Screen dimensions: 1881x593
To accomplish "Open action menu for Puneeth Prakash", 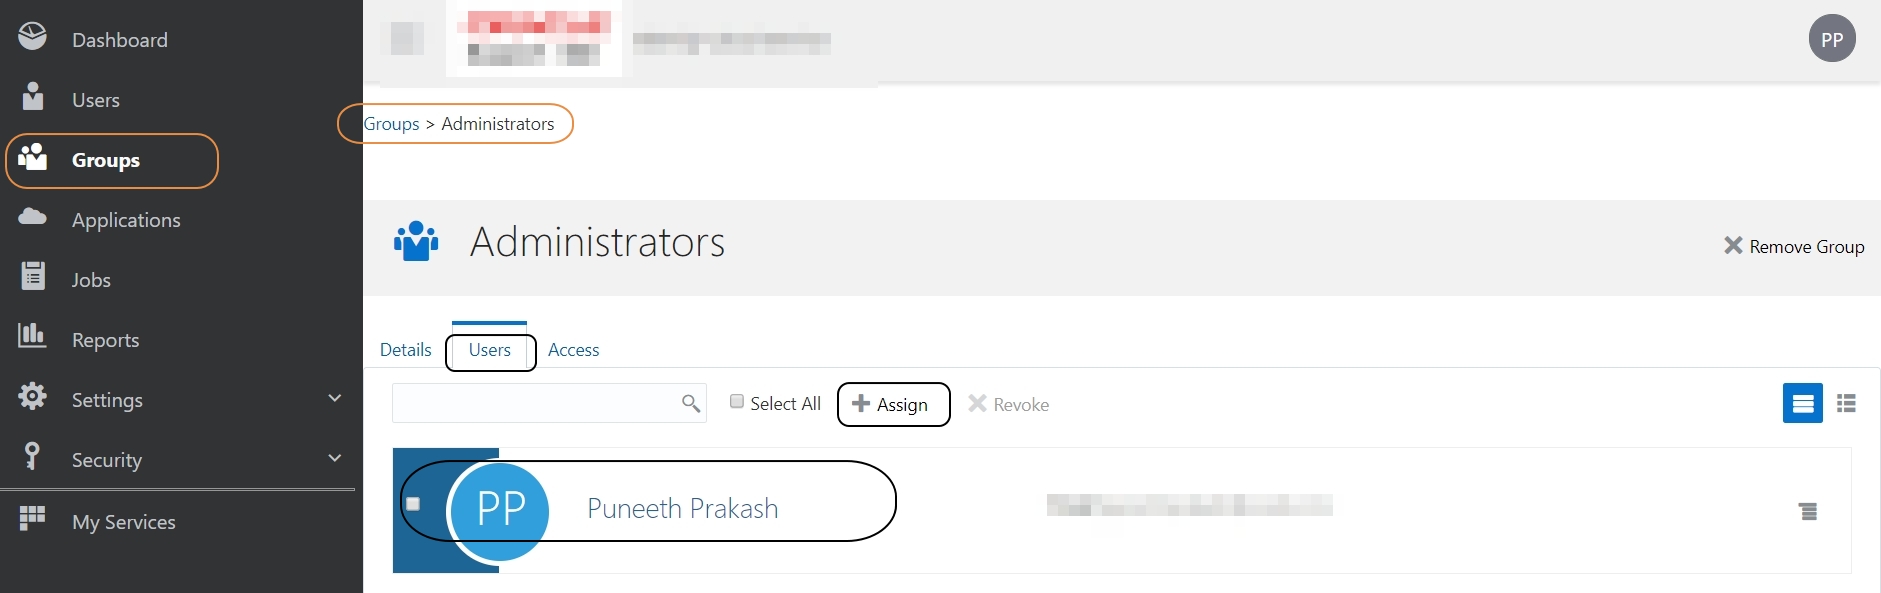I will (1808, 512).
